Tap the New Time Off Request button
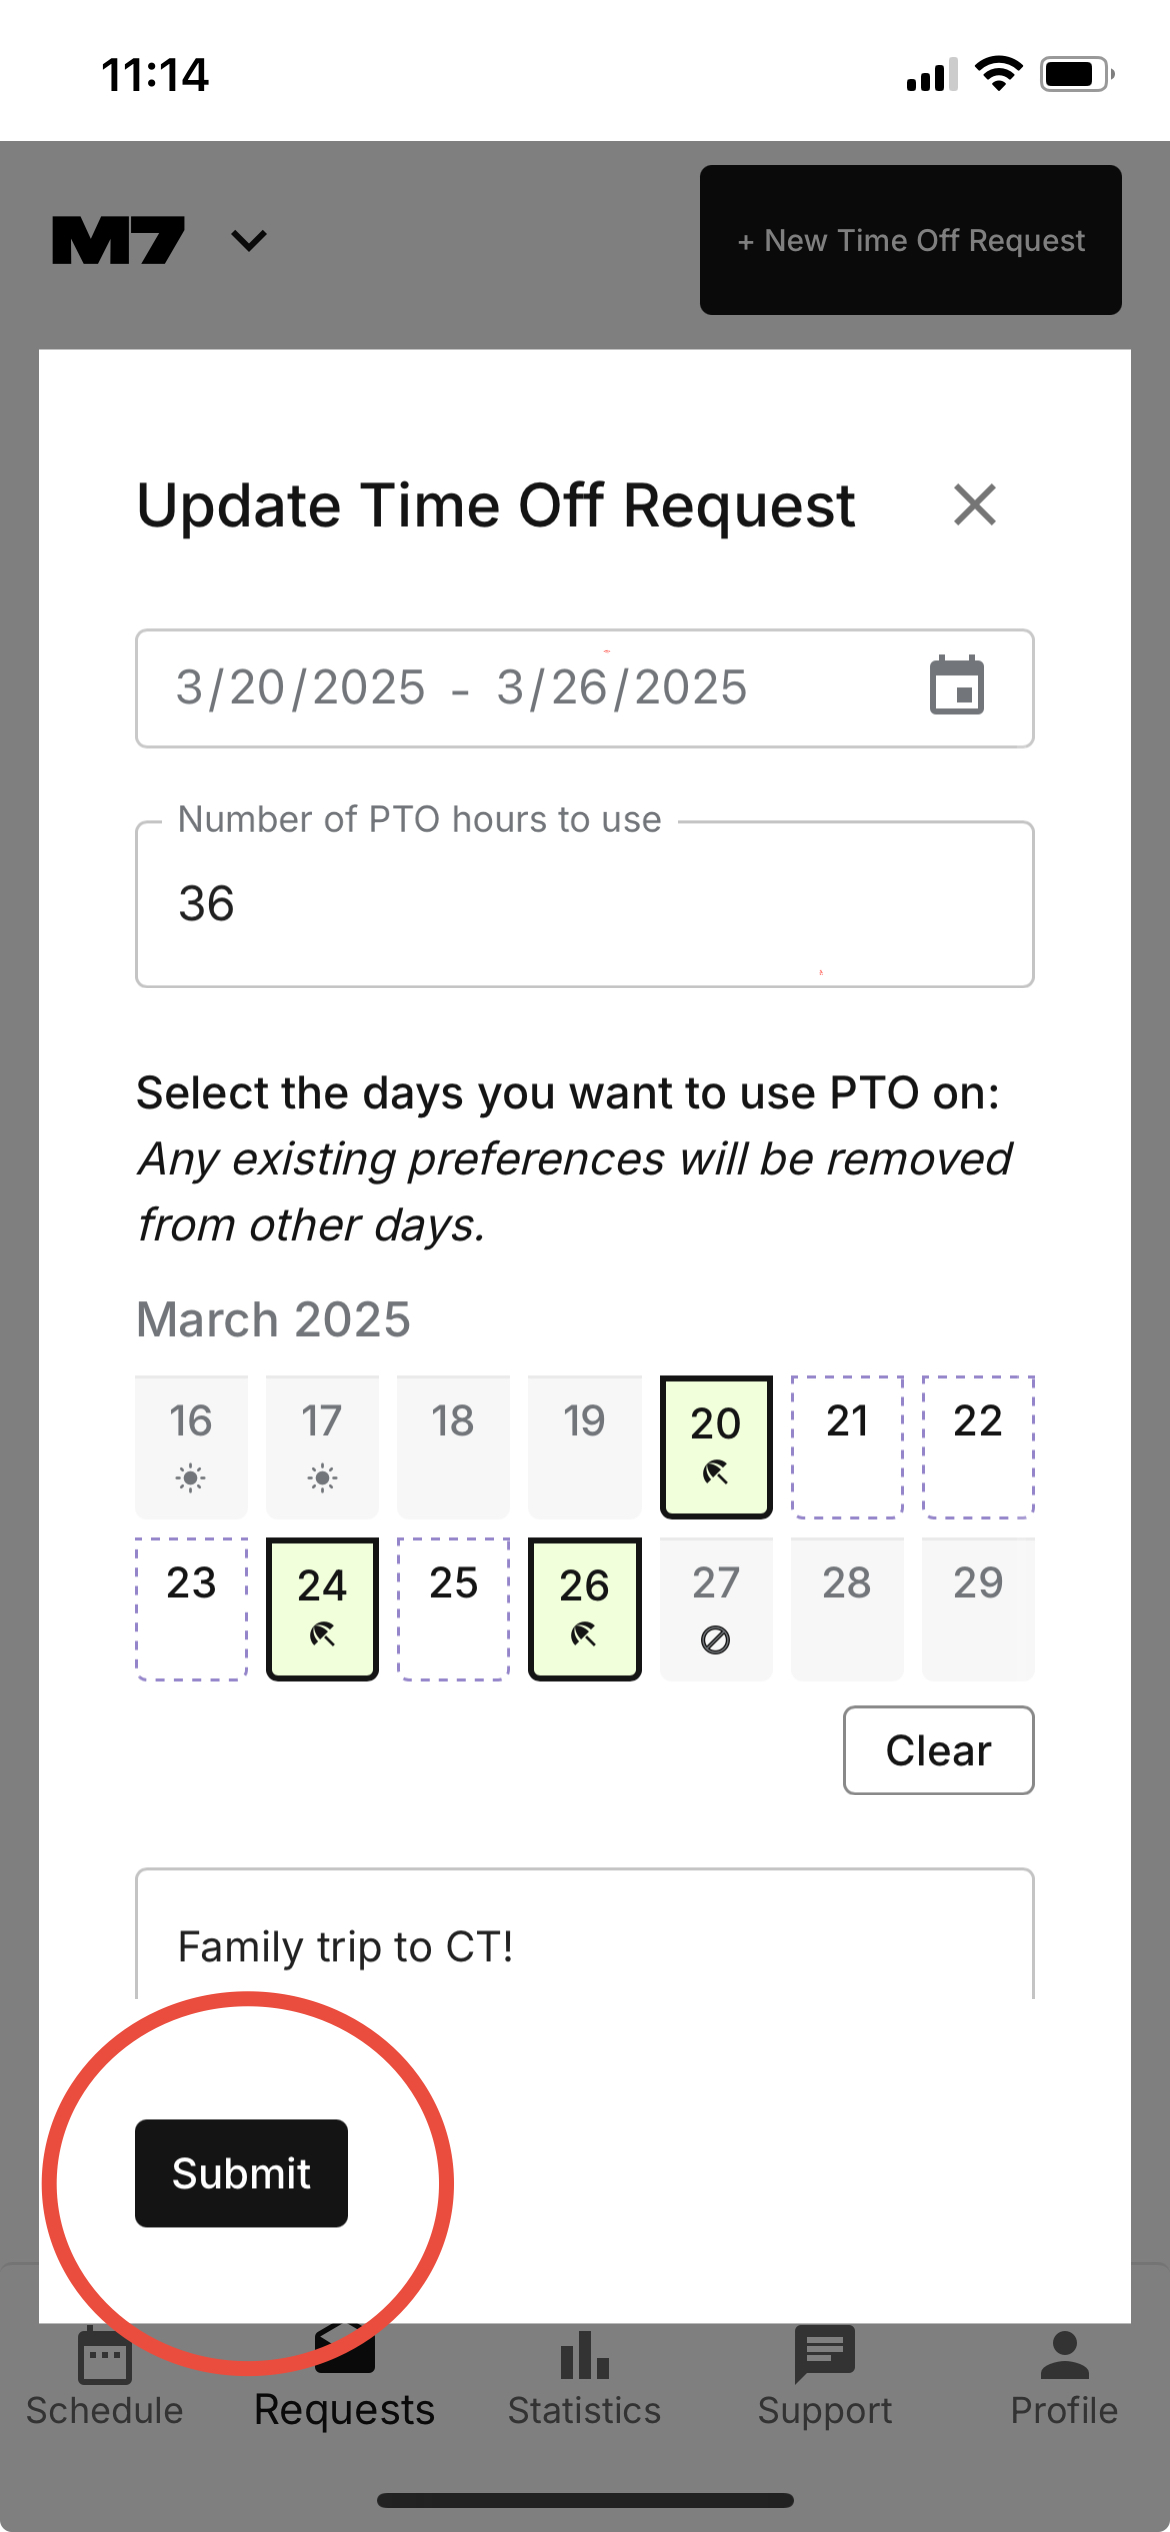The width and height of the screenshot is (1170, 2532). [910, 240]
